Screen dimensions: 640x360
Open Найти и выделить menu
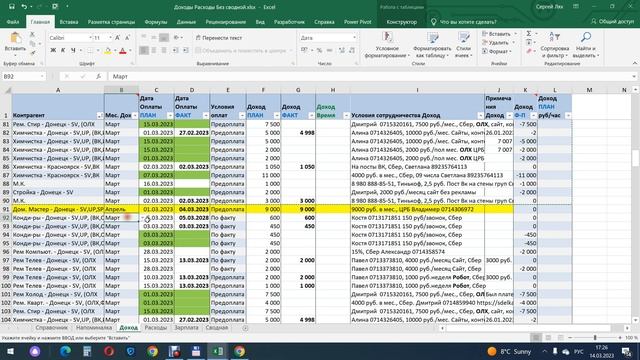click(x=586, y=45)
